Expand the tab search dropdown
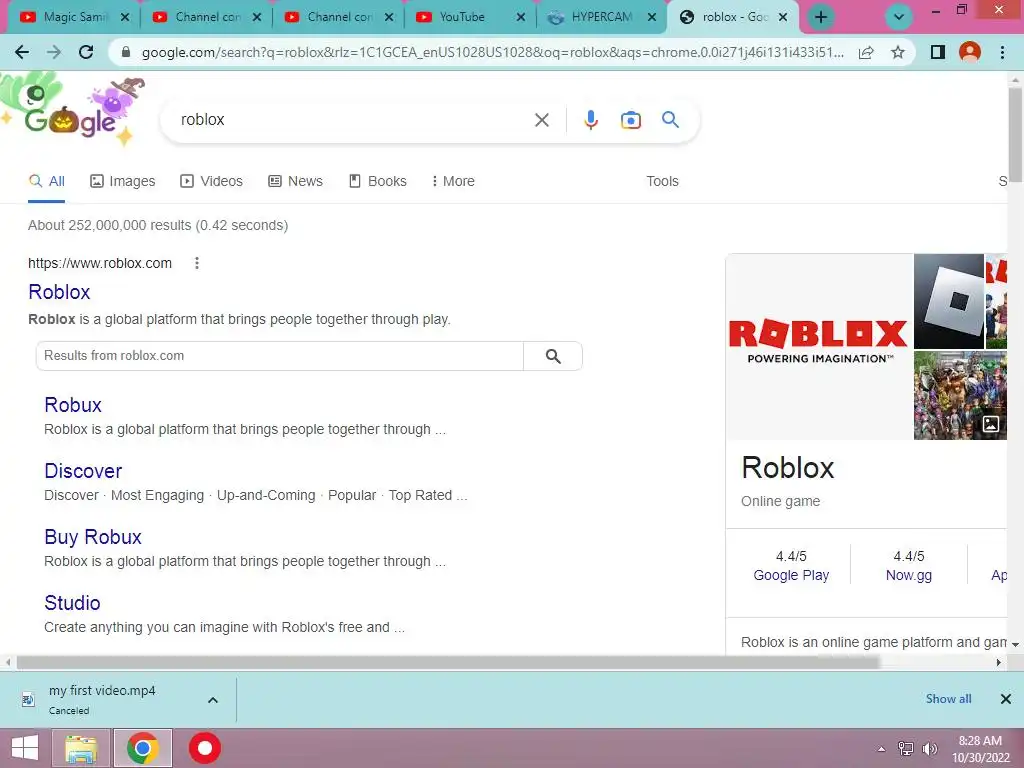The height and width of the screenshot is (768, 1024). 899,17
